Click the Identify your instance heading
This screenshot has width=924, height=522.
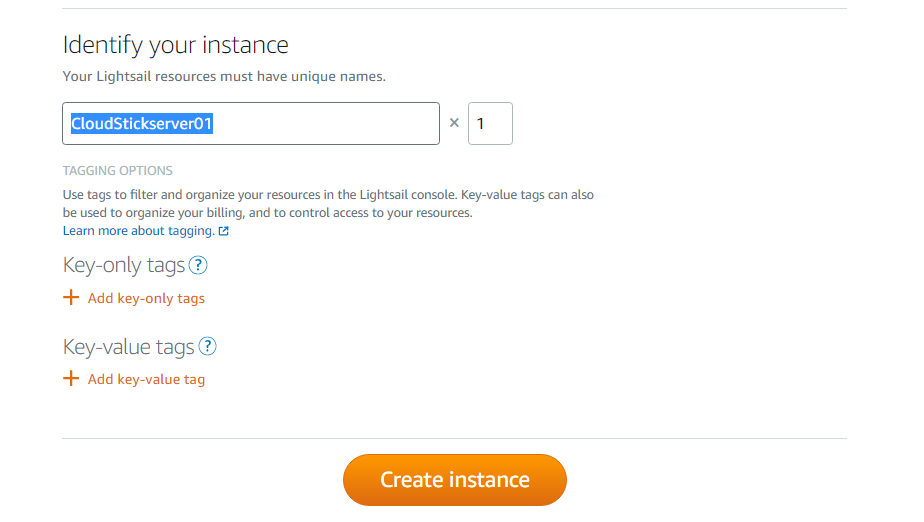pyautogui.click(x=175, y=45)
